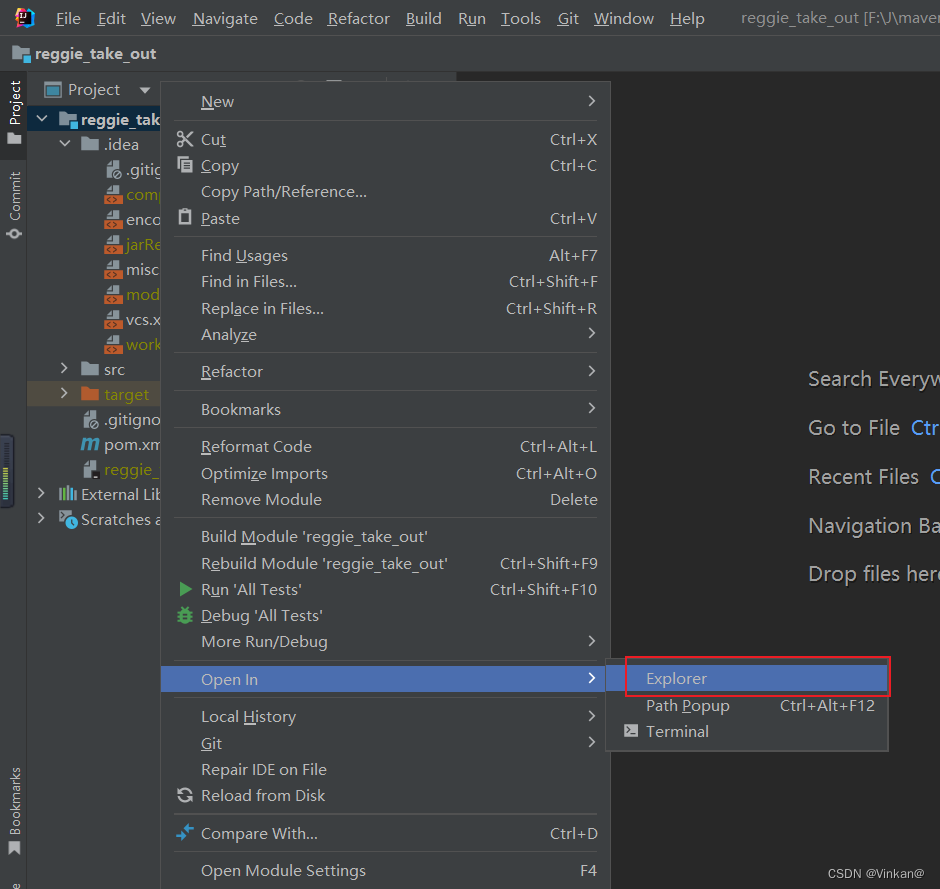The image size is (940, 889).
Task: Click the refresh icon beside Reload from Disk
Action: coord(184,795)
